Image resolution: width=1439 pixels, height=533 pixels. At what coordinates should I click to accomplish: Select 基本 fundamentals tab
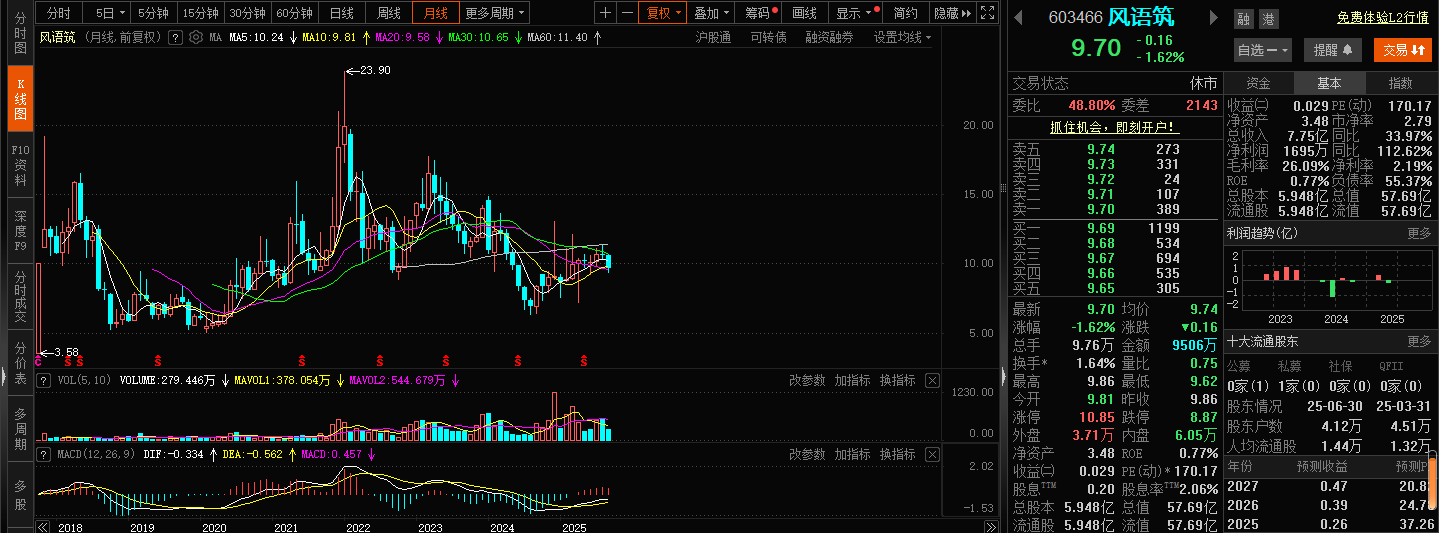pyautogui.click(x=1329, y=83)
